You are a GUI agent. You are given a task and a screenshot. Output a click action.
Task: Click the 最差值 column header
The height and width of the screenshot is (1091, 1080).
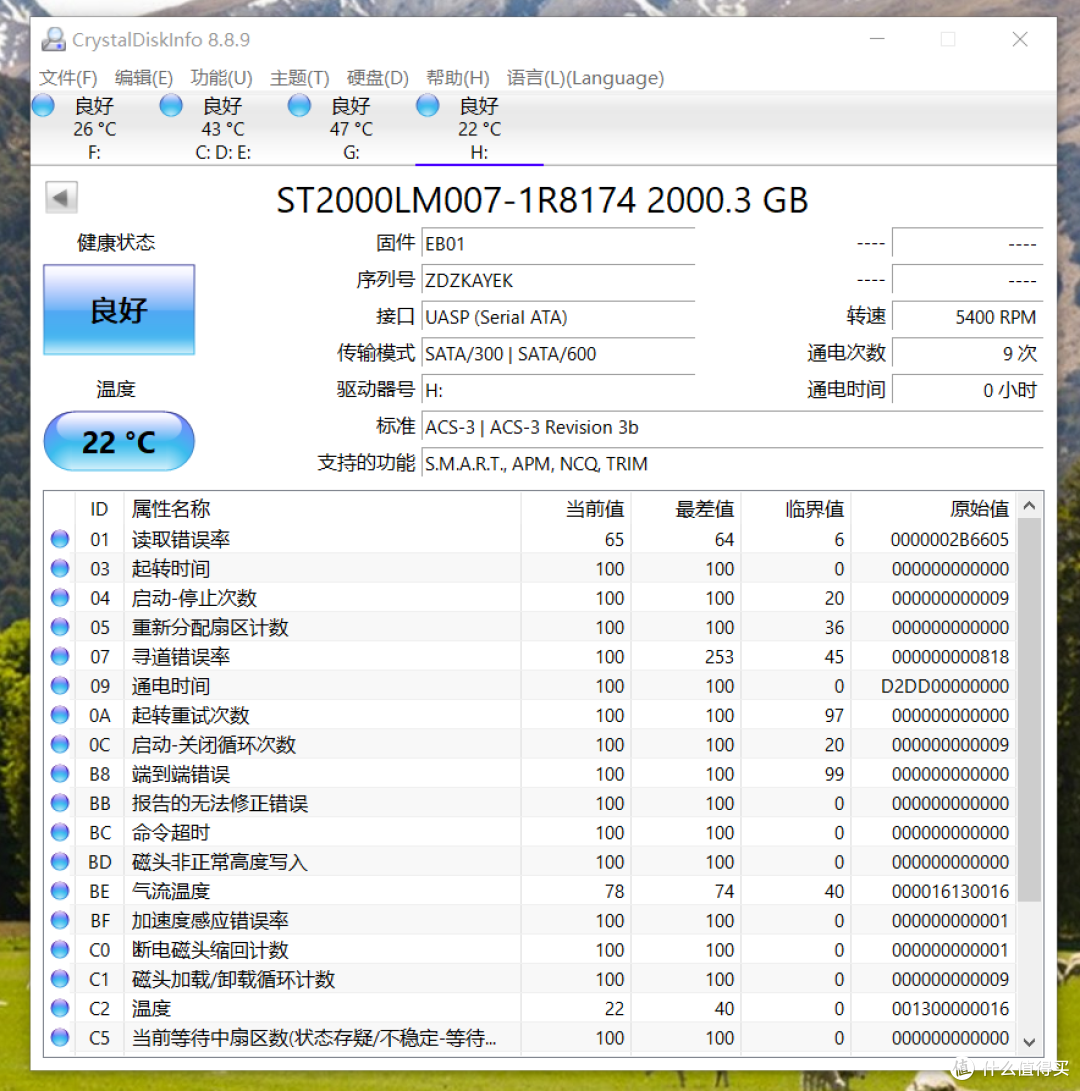pyautogui.click(x=686, y=509)
